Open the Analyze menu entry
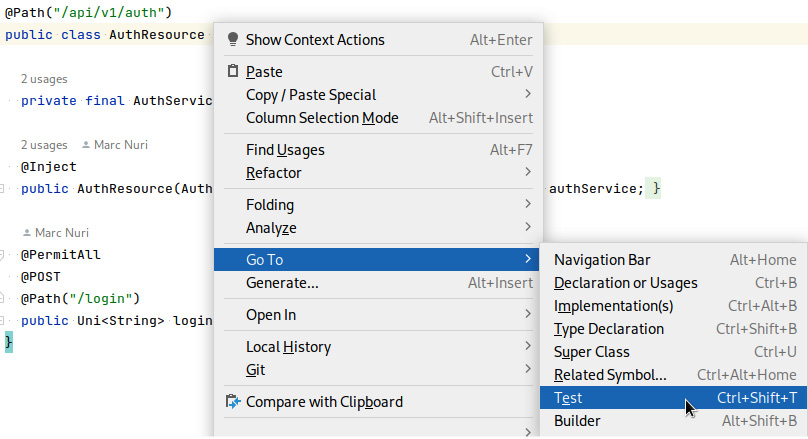Image resolution: width=808 pixels, height=439 pixels. [378, 228]
